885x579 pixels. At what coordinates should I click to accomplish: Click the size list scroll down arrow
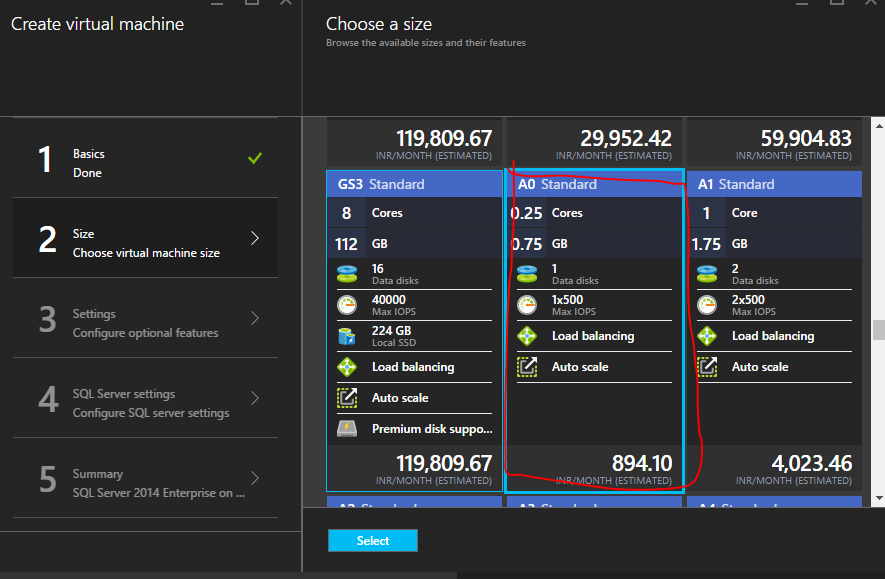(x=879, y=498)
